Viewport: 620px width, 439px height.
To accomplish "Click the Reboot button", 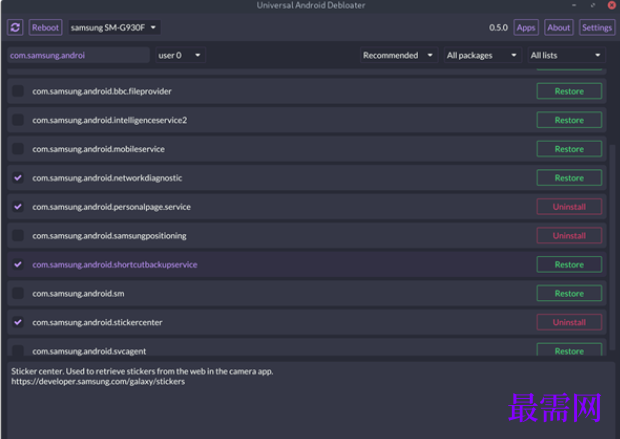I will (x=45, y=27).
